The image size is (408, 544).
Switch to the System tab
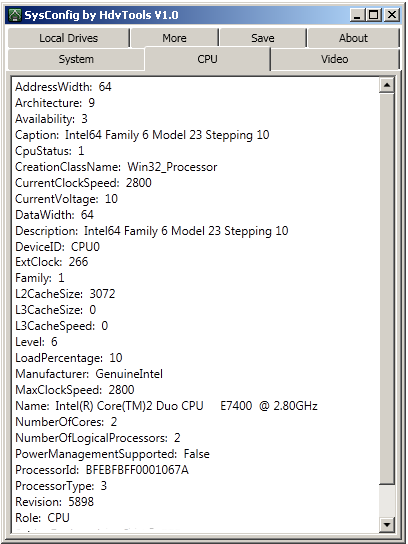(76, 59)
